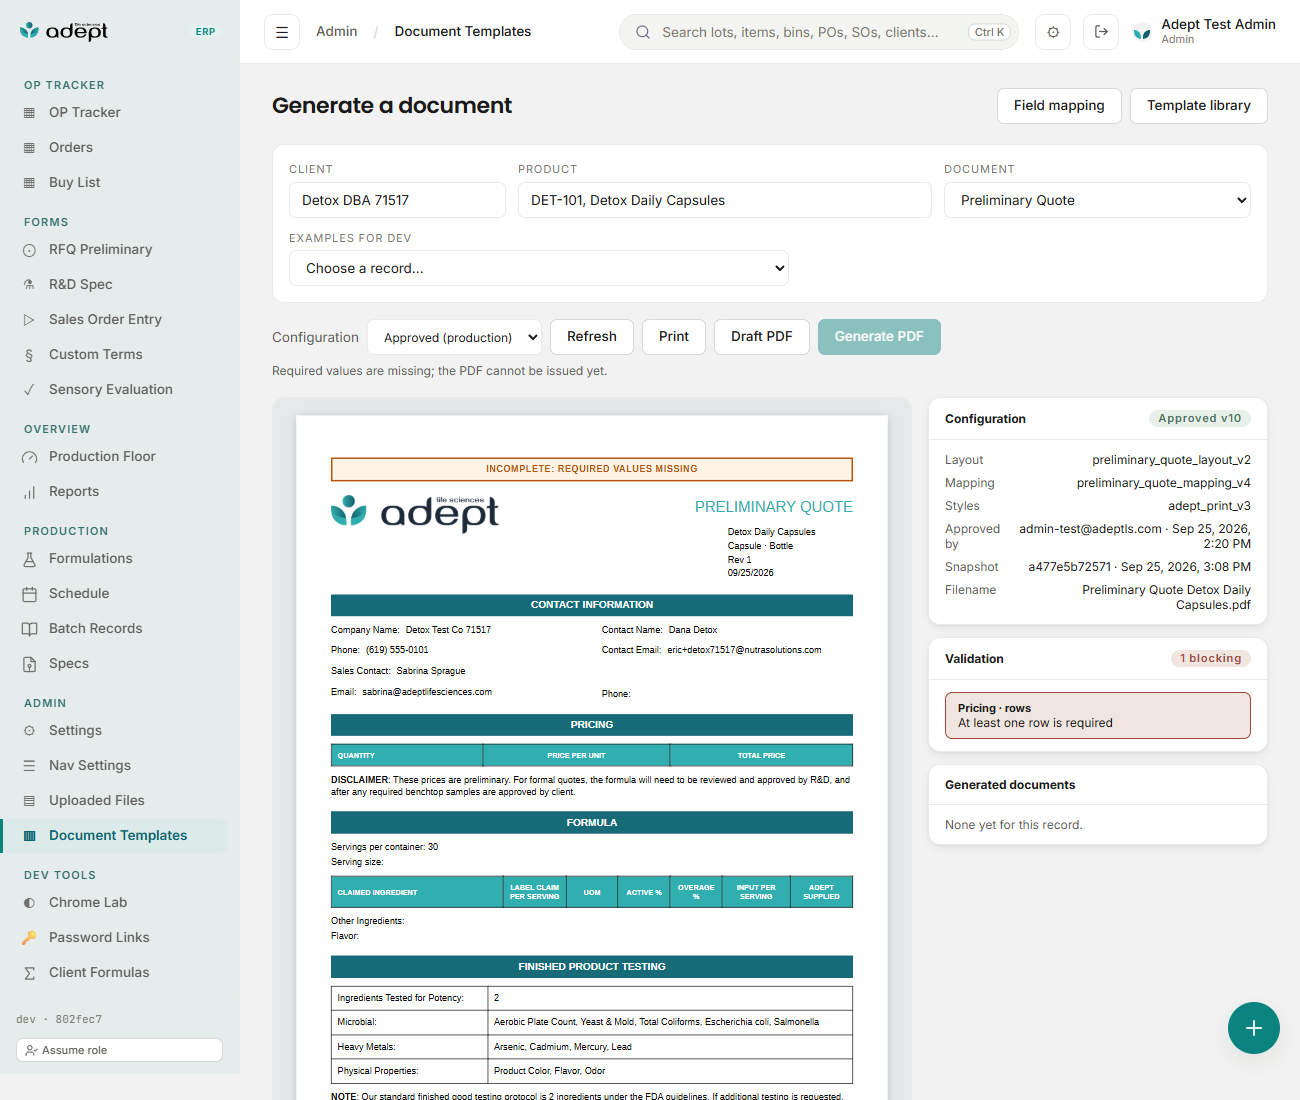Click the Adept logo in sidebar
This screenshot has height=1100, width=1300.
64,31
